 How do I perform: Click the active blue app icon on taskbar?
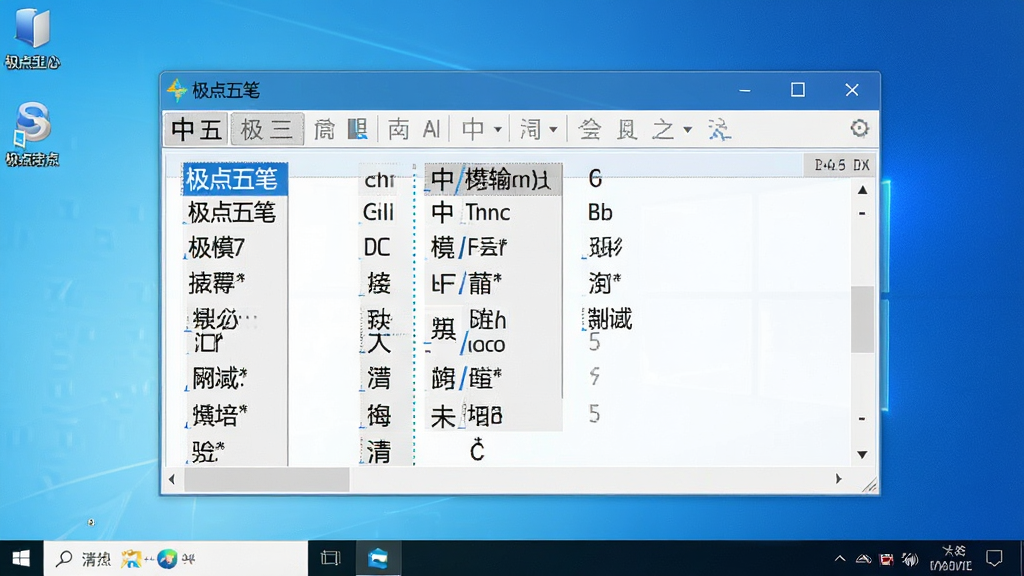point(378,558)
